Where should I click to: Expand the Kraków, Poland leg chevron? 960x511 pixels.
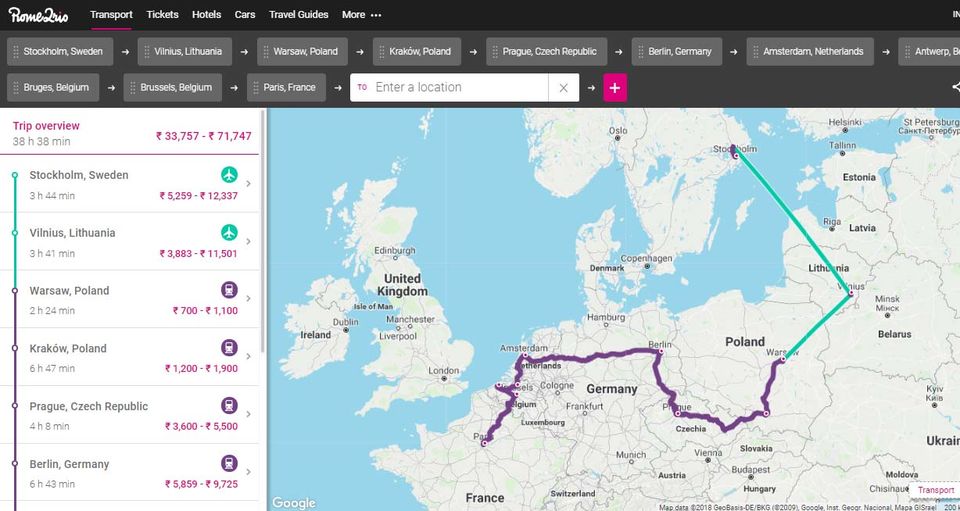(x=249, y=356)
